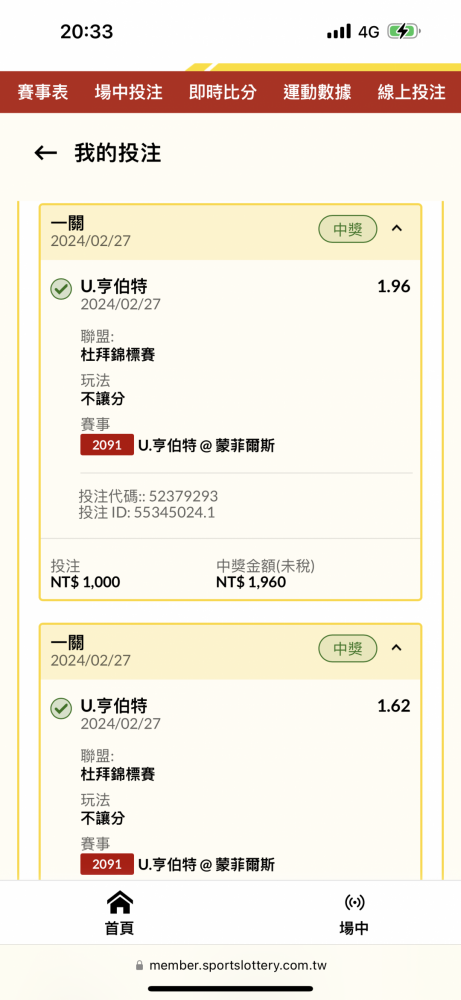Viewport: 461px width, 1000px height.
Task: Go to 線上投注 tab
Action: pyautogui.click(x=411, y=92)
